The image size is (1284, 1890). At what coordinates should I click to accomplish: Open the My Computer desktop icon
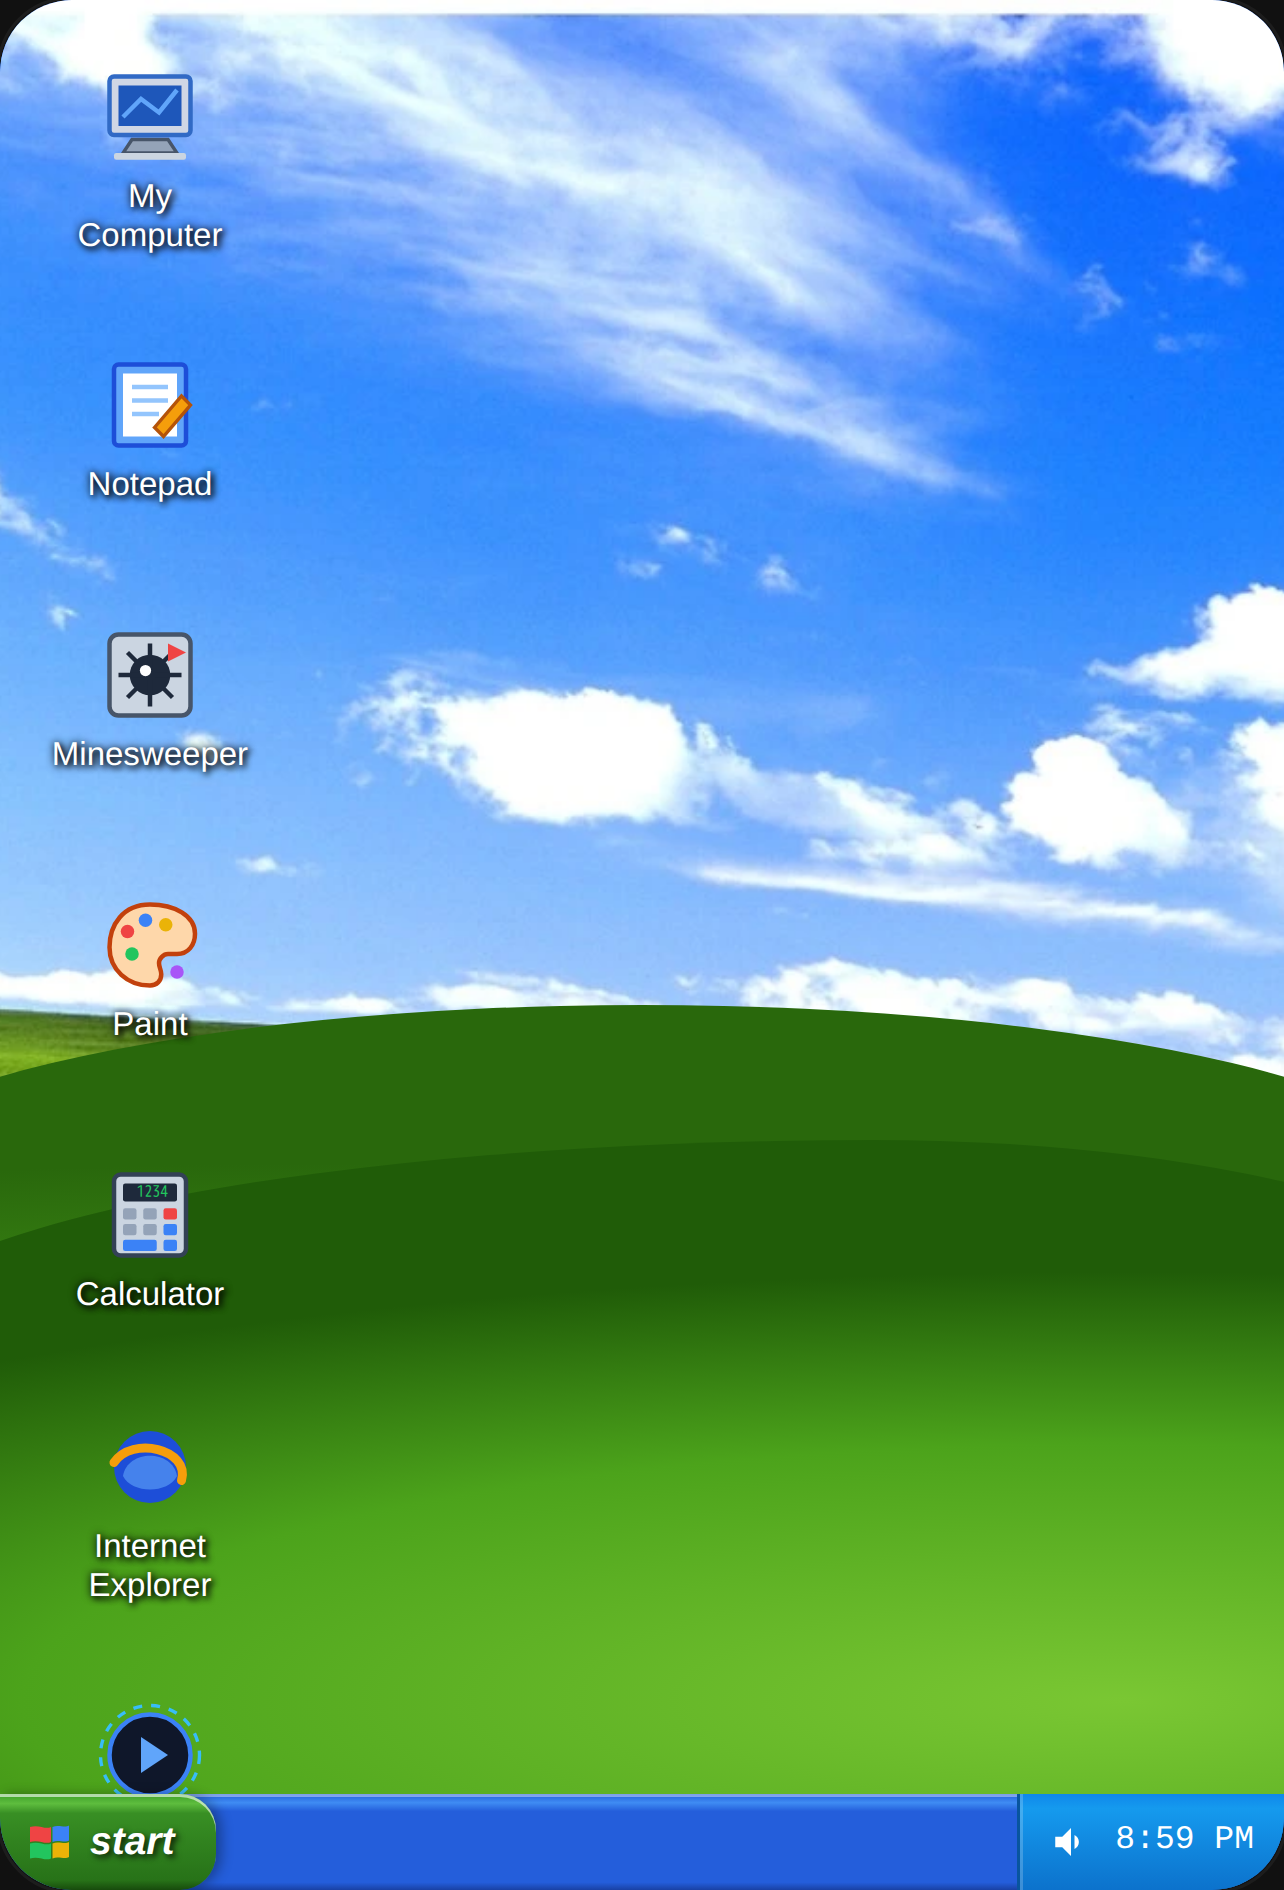(x=150, y=116)
